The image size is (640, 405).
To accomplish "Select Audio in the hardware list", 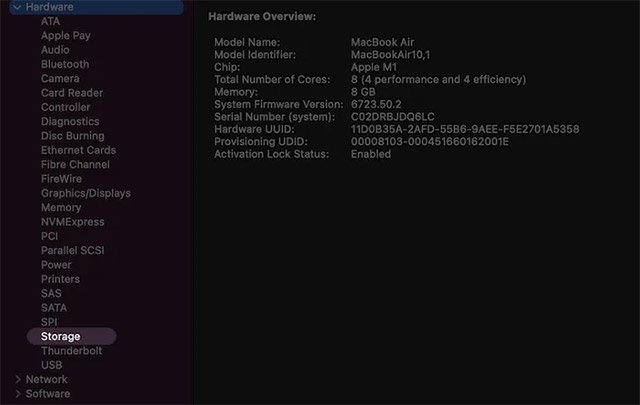I will (x=55, y=50).
